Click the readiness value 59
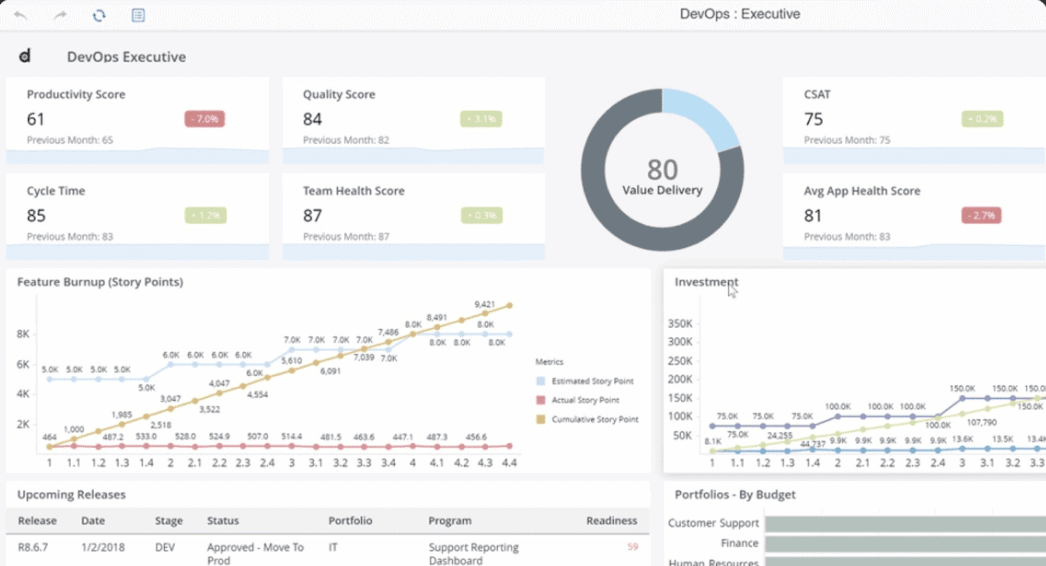This screenshot has height=566, width=1046. click(x=632, y=547)
